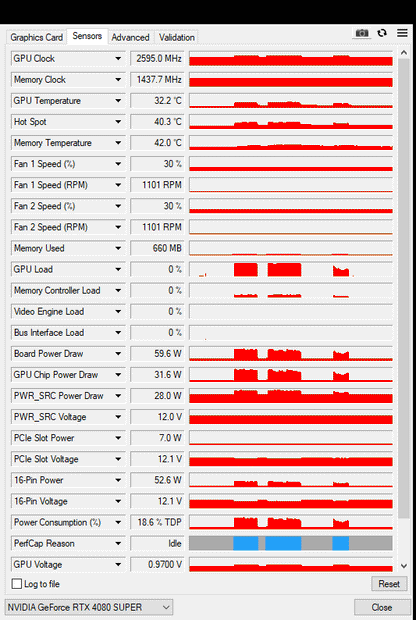This screenshot has height=620, width=416.
Task: Expand PerfCap Reason dropdown arrow
Action: 118,543
